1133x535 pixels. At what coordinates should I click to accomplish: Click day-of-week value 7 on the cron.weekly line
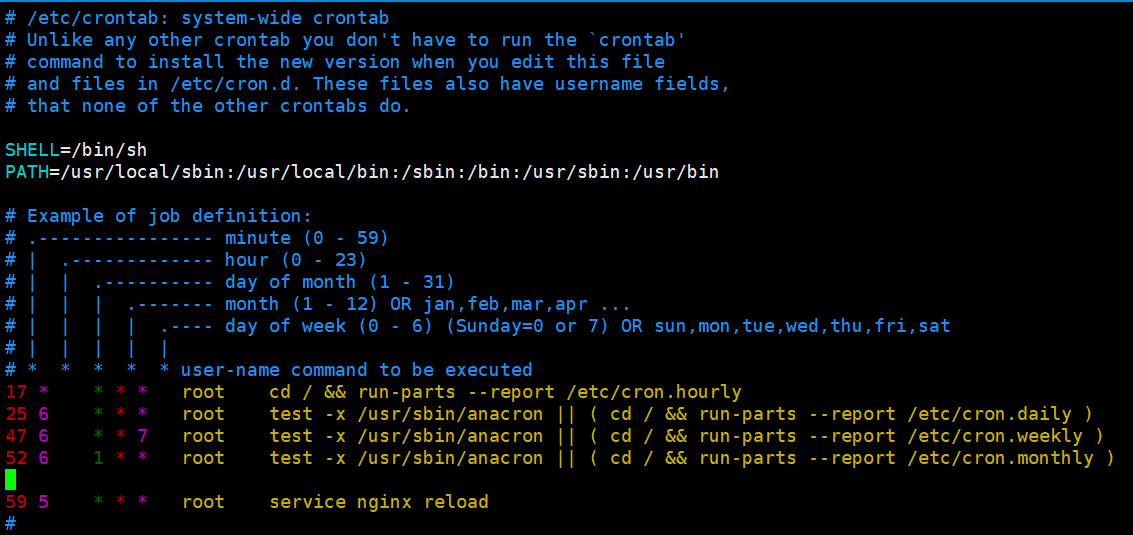[x=142, y=436]
